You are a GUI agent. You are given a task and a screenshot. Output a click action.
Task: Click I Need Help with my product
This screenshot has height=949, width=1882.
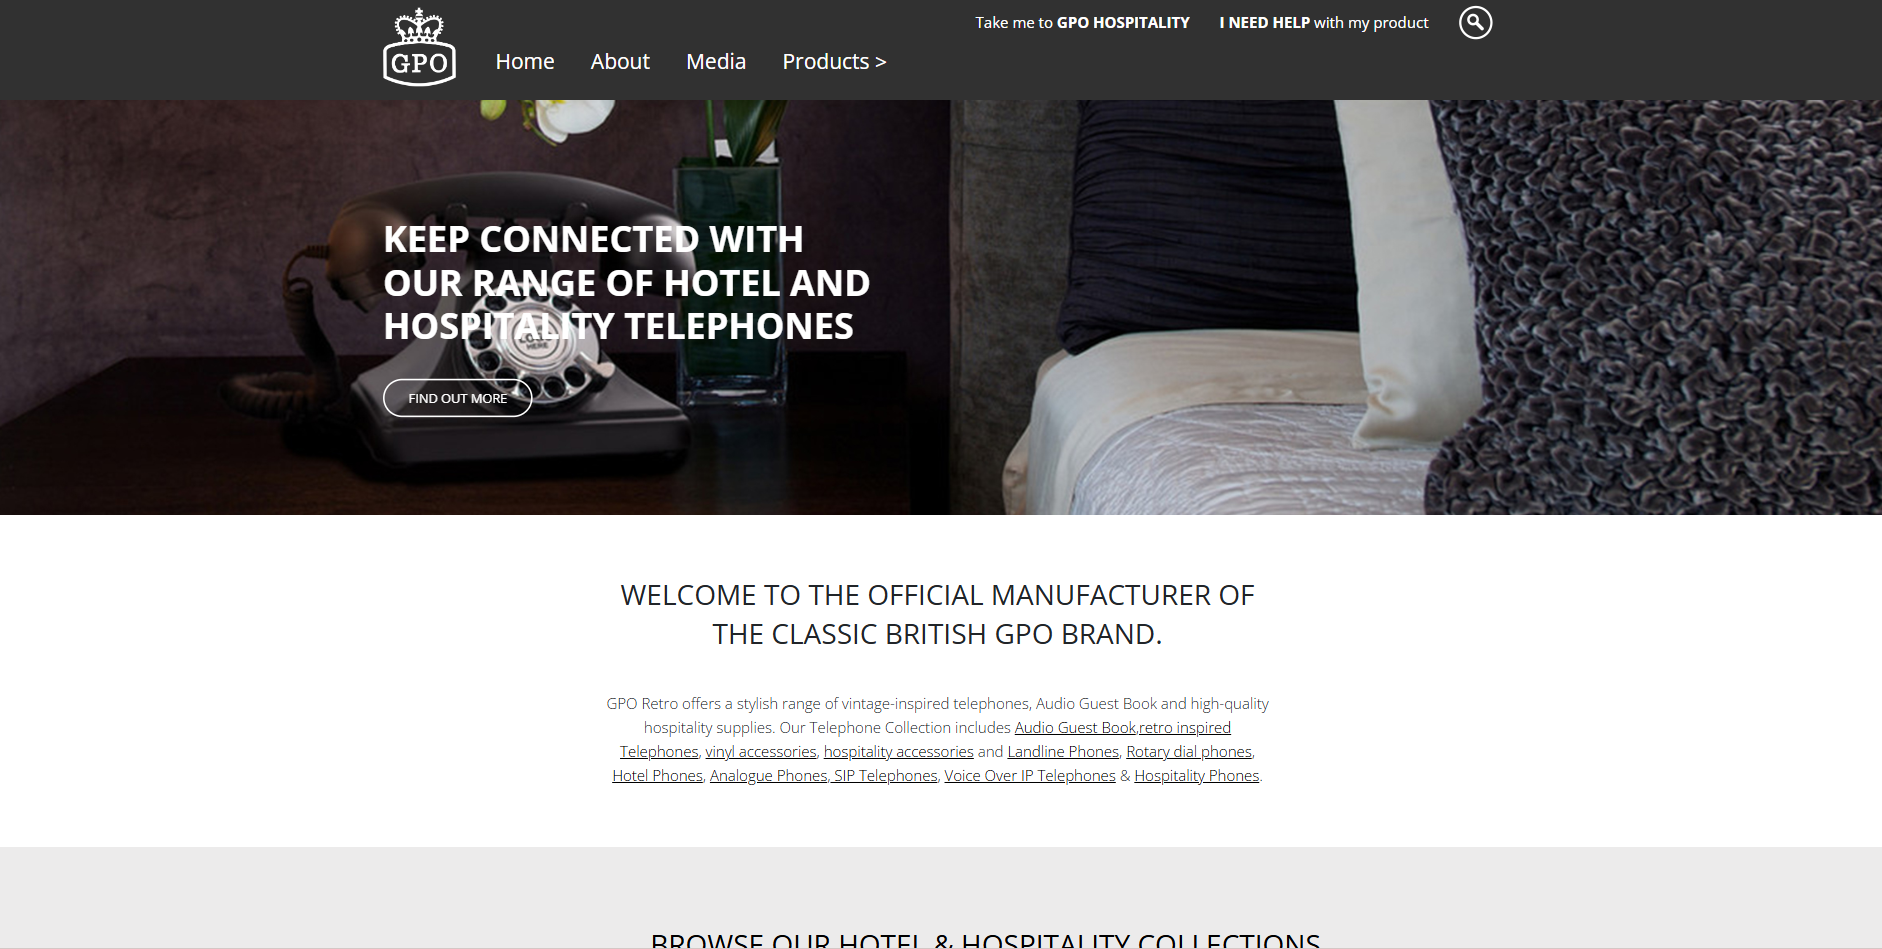(x=1324, y=22)
